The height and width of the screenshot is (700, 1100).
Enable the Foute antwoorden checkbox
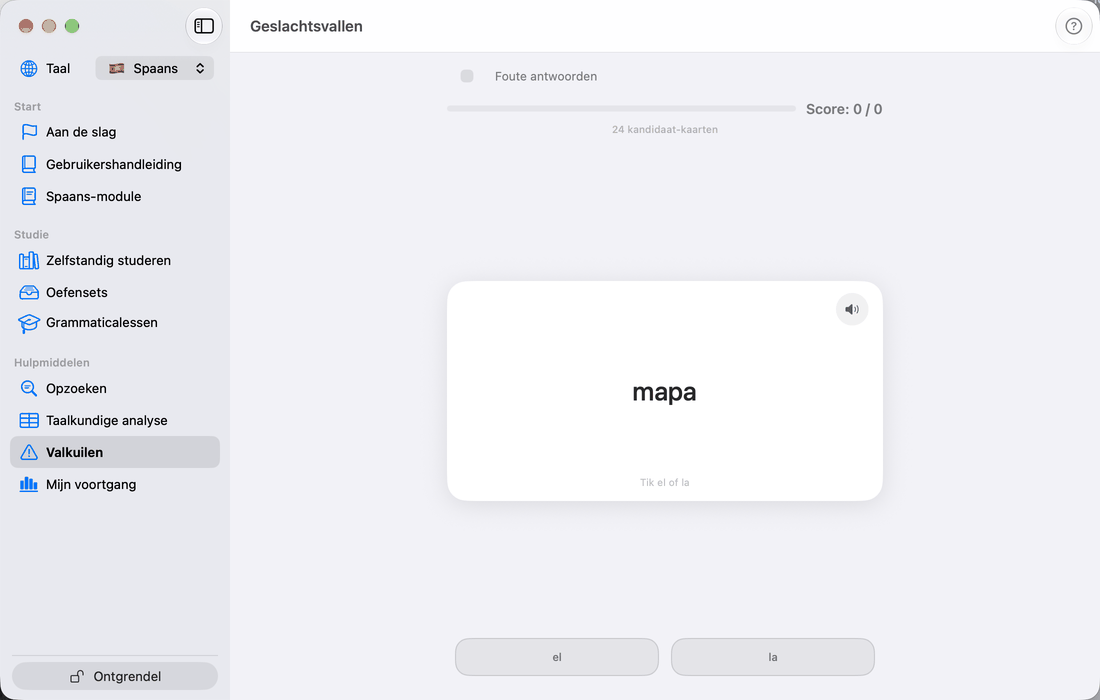coord(467,76)
